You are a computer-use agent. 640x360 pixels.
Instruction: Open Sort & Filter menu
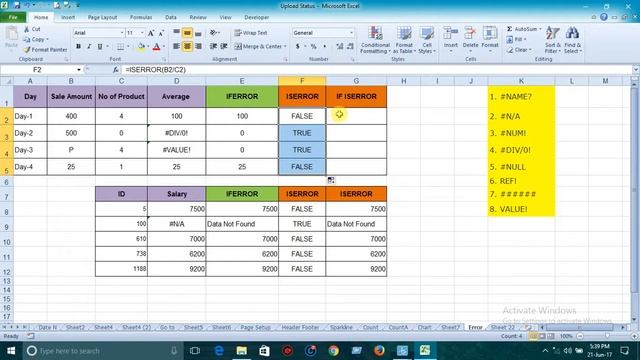pos(553,40)
